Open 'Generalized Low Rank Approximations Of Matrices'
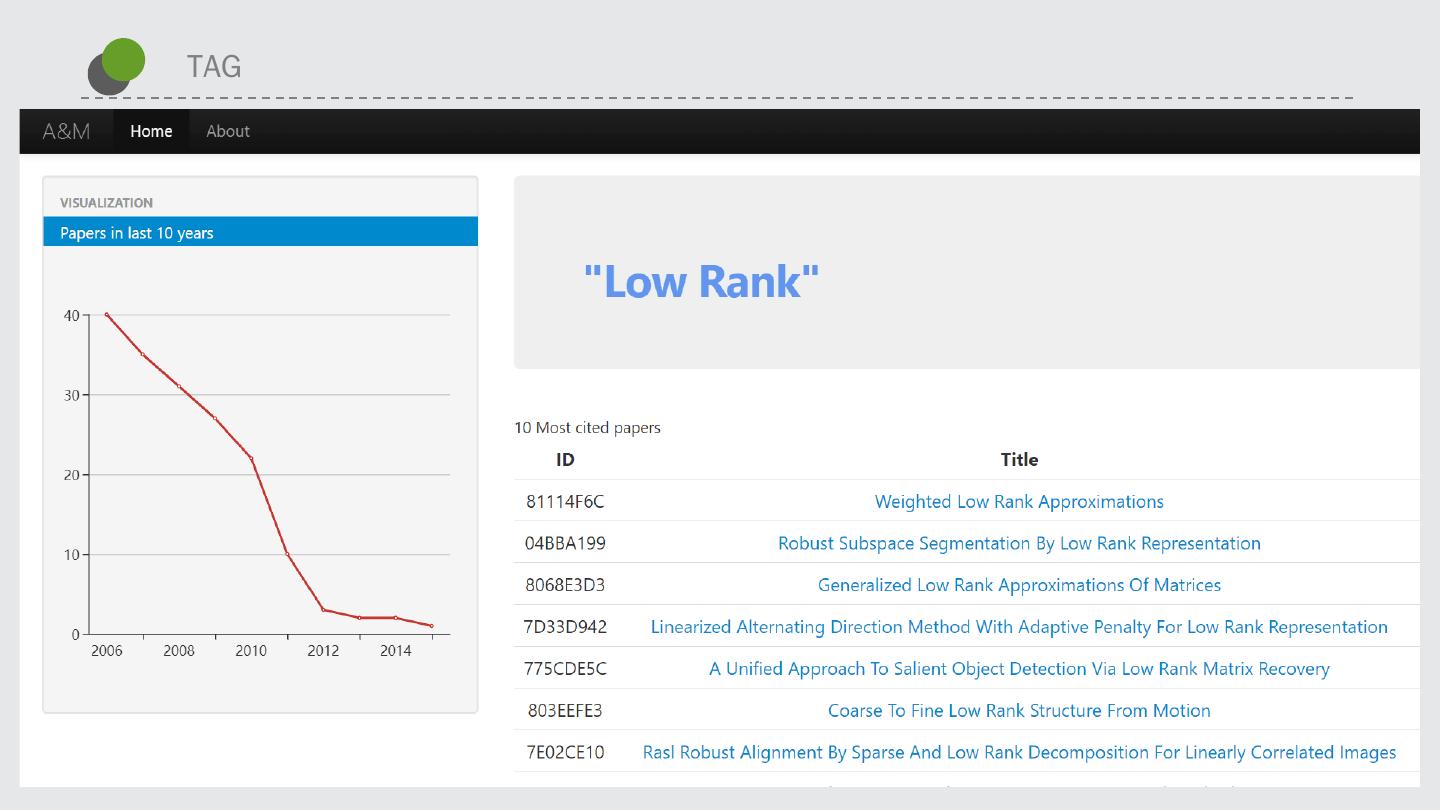Viewport: 1440px width, 810px height. click(x=1018, y=586)
